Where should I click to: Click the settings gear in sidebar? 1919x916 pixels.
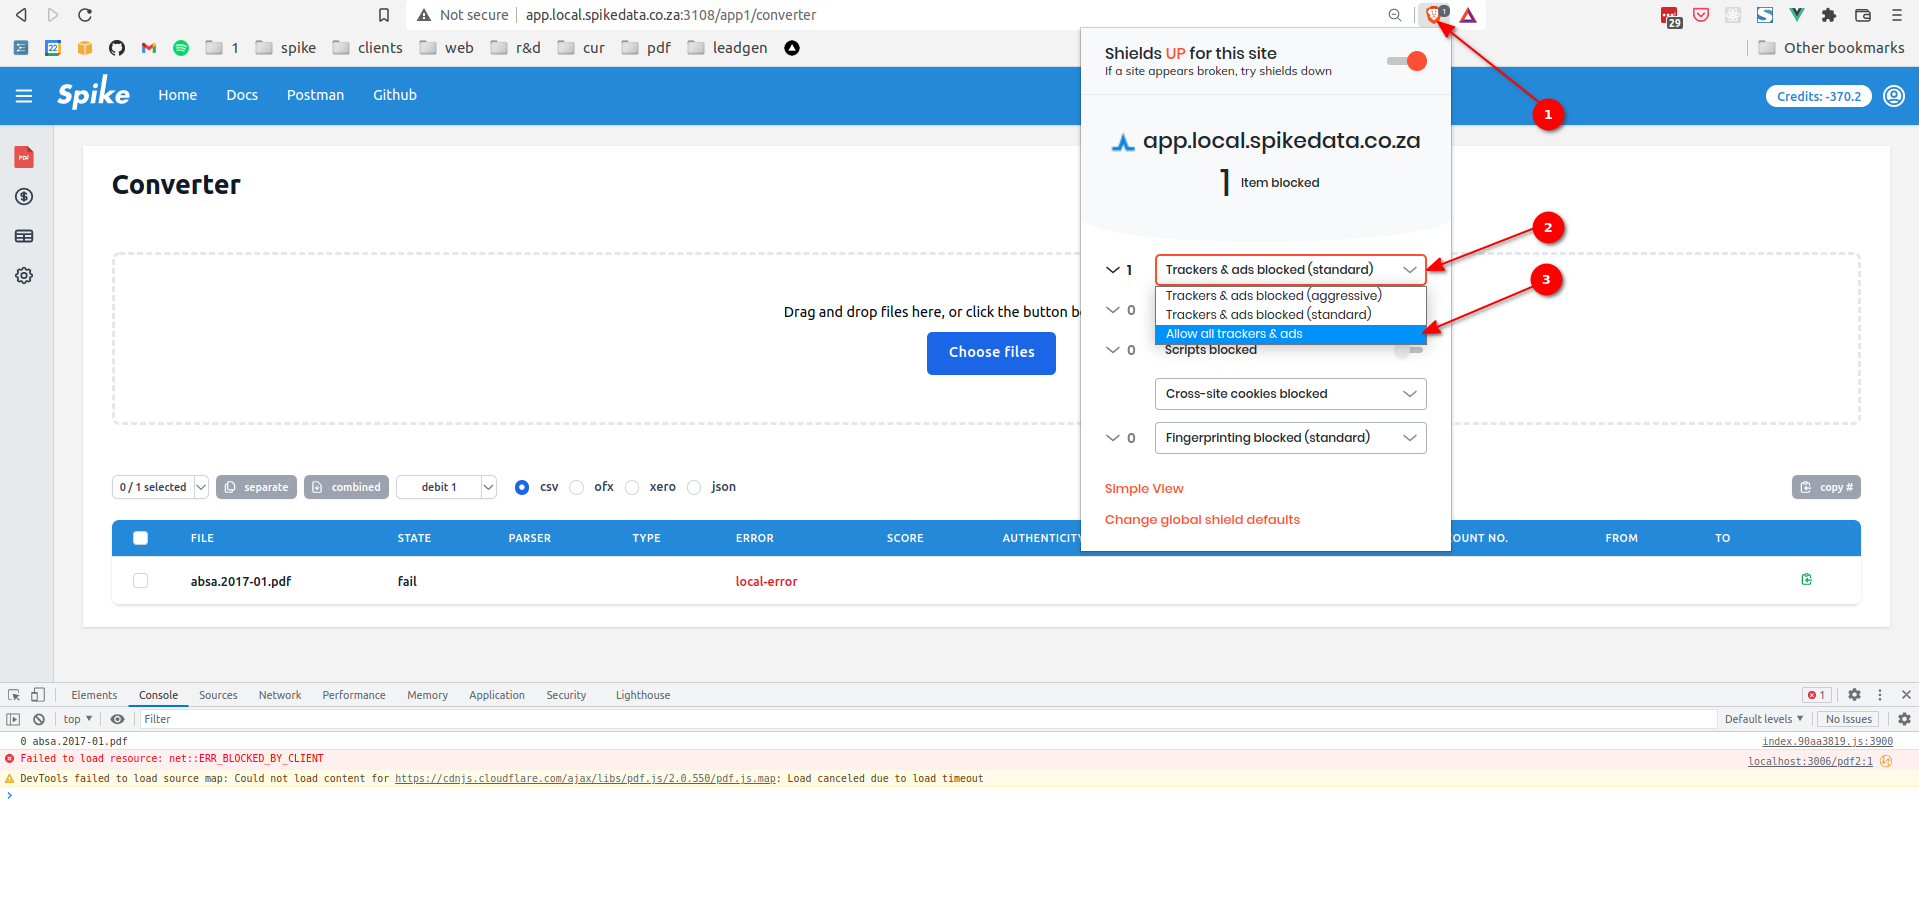24,276
